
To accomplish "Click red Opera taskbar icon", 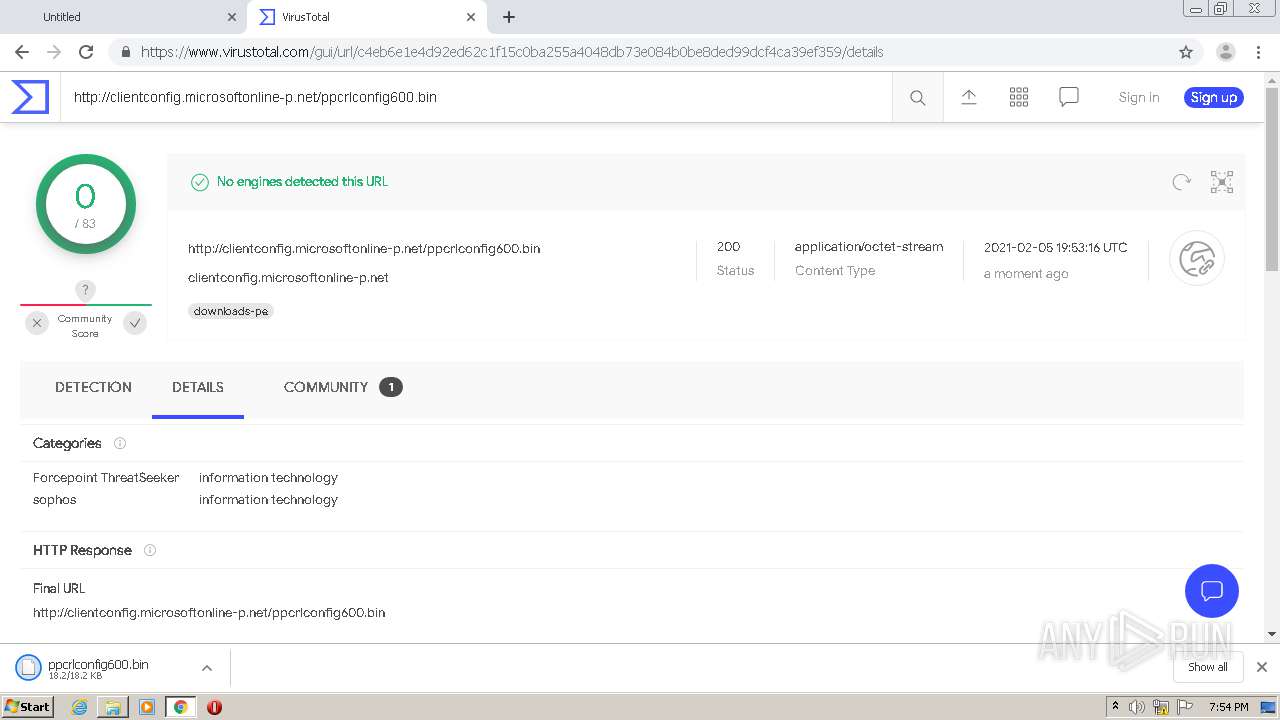I will [x=214, y=707].
